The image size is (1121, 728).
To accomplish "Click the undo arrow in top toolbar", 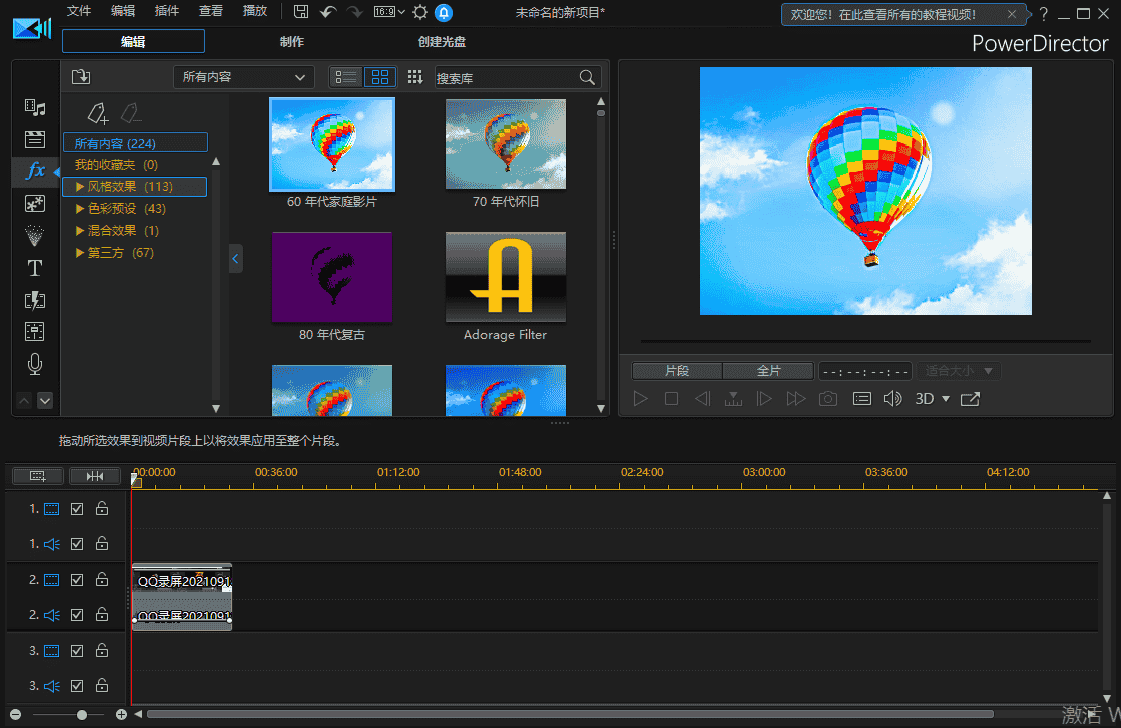I will point(328,12).
